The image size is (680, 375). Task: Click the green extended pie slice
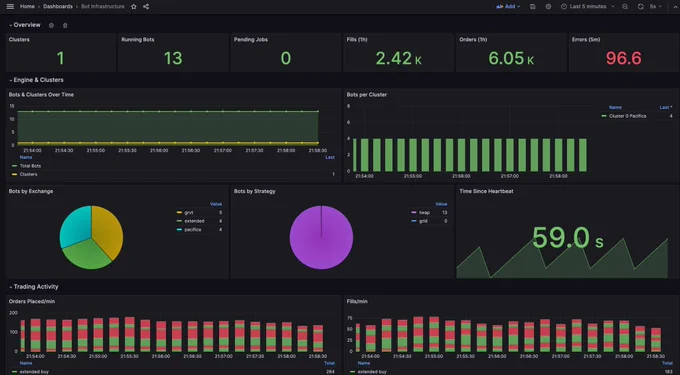tap(87, 255)
